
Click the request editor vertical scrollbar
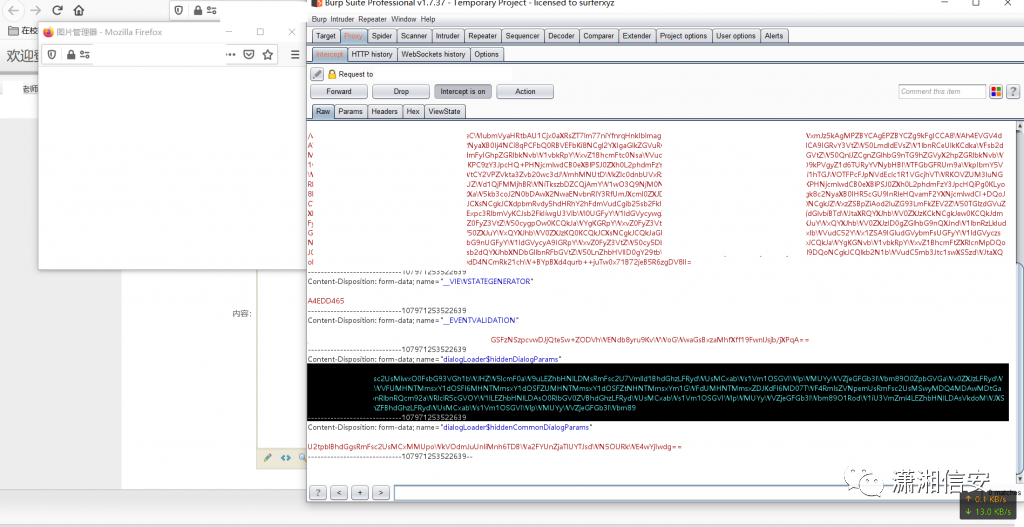[1019, 300]
